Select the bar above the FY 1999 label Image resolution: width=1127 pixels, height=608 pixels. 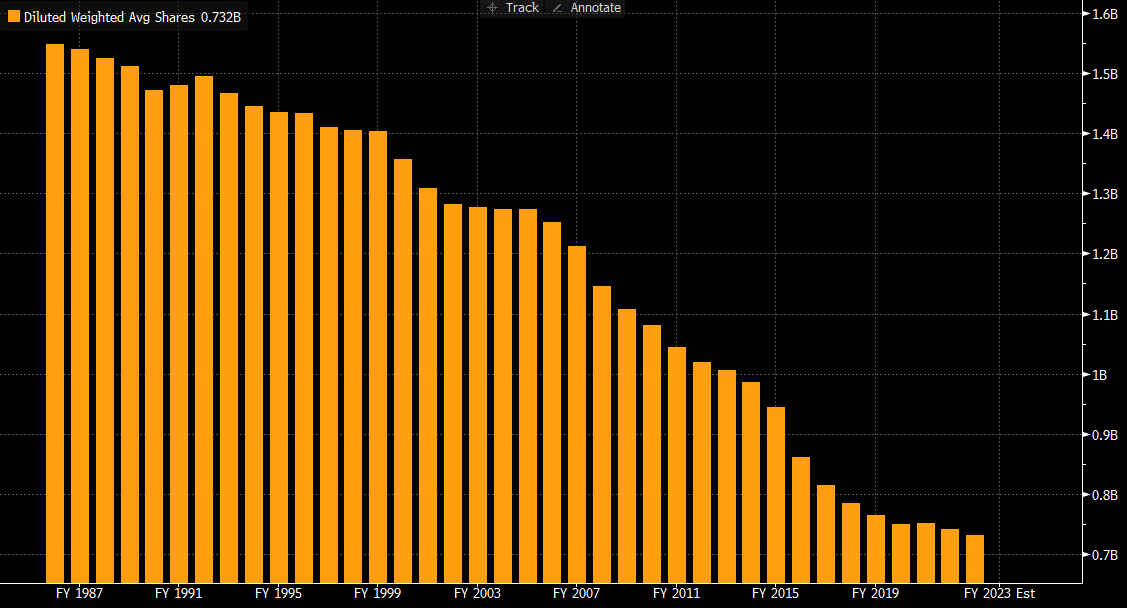(378, 357)
